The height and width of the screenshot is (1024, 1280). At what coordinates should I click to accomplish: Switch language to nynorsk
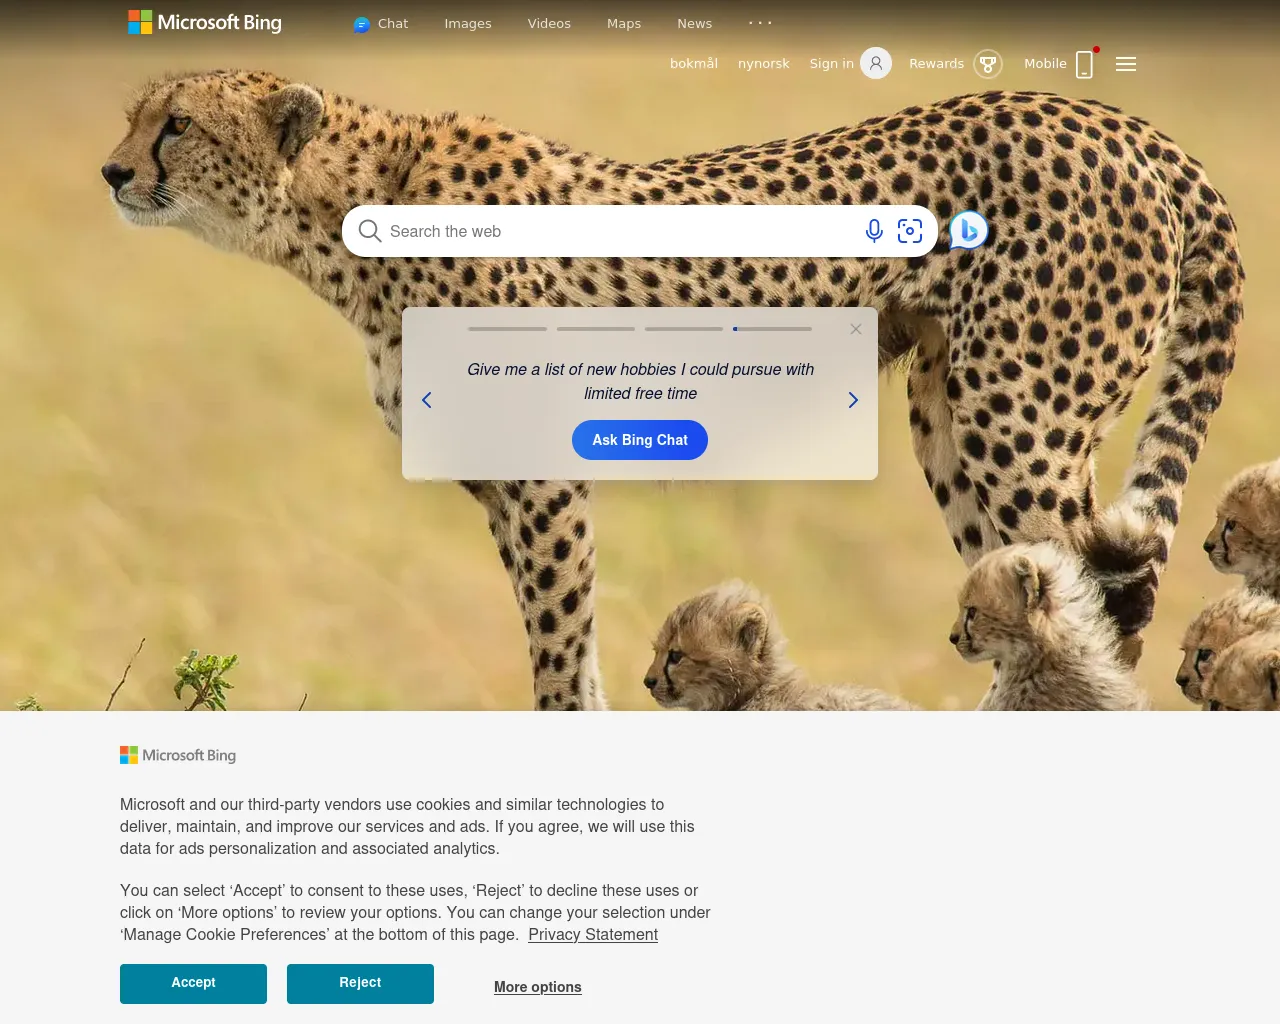(764, 64)
